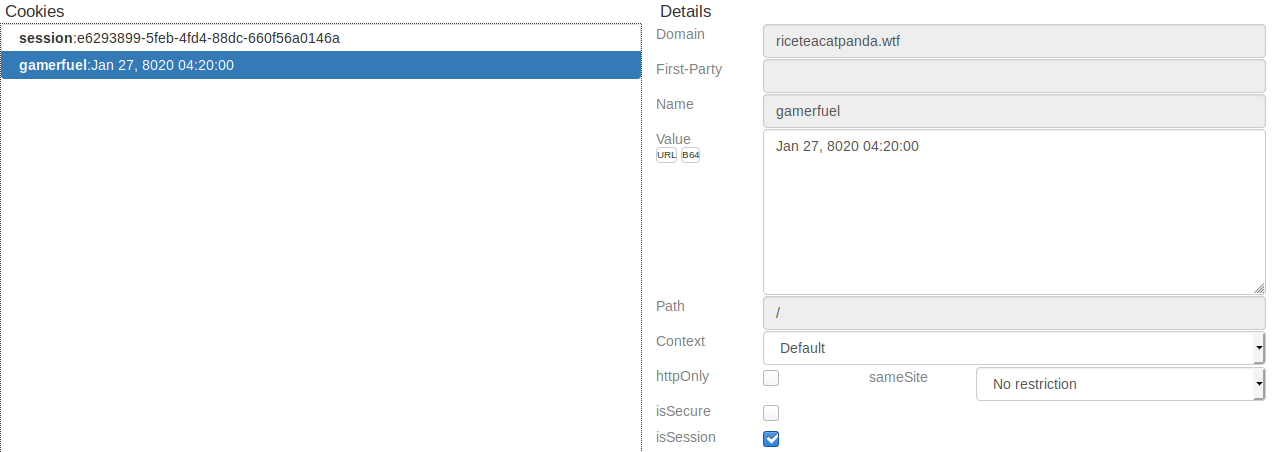Click the Domain field with riceteacatpanda.wtf
Viewport: 1278px width, 452px height.
pos(1013,42)
